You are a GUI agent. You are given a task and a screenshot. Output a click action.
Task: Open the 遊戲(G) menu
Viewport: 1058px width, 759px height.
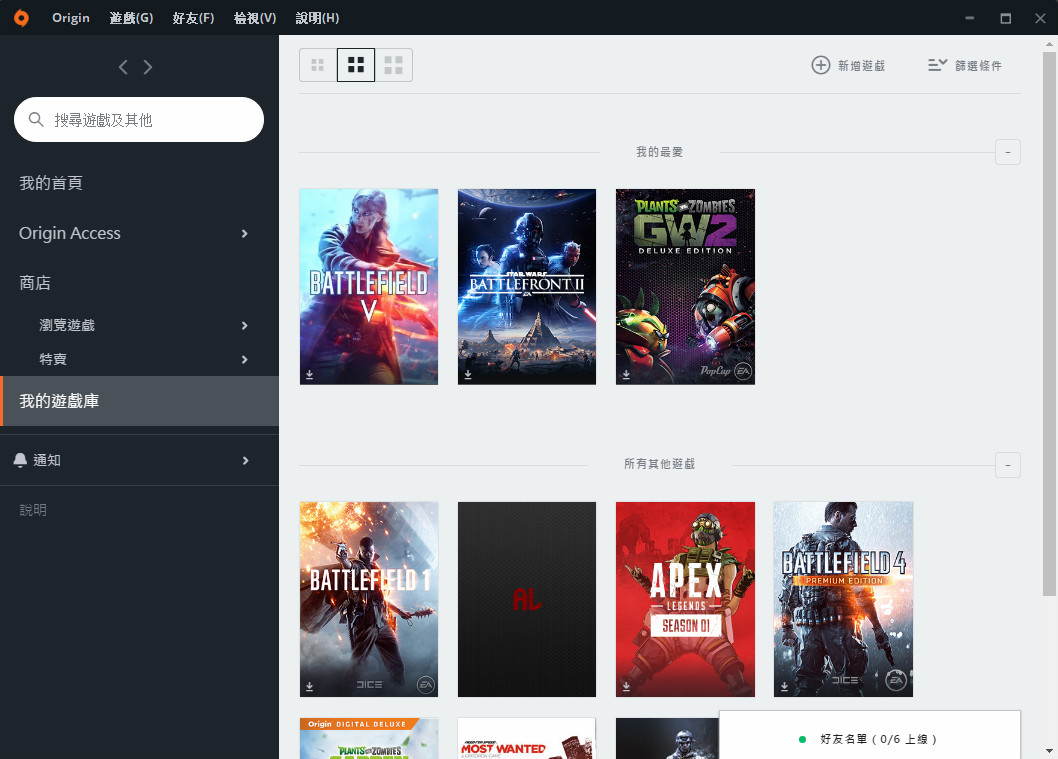tap(132, 18)
